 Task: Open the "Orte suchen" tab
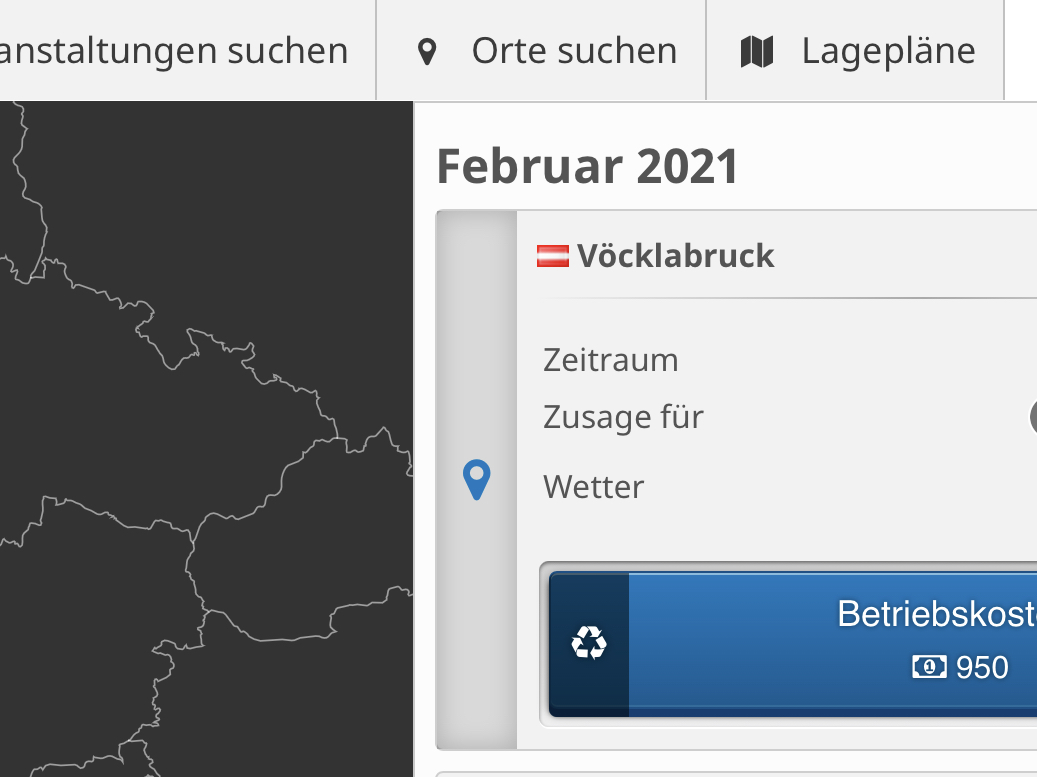(x=573, y=50)
